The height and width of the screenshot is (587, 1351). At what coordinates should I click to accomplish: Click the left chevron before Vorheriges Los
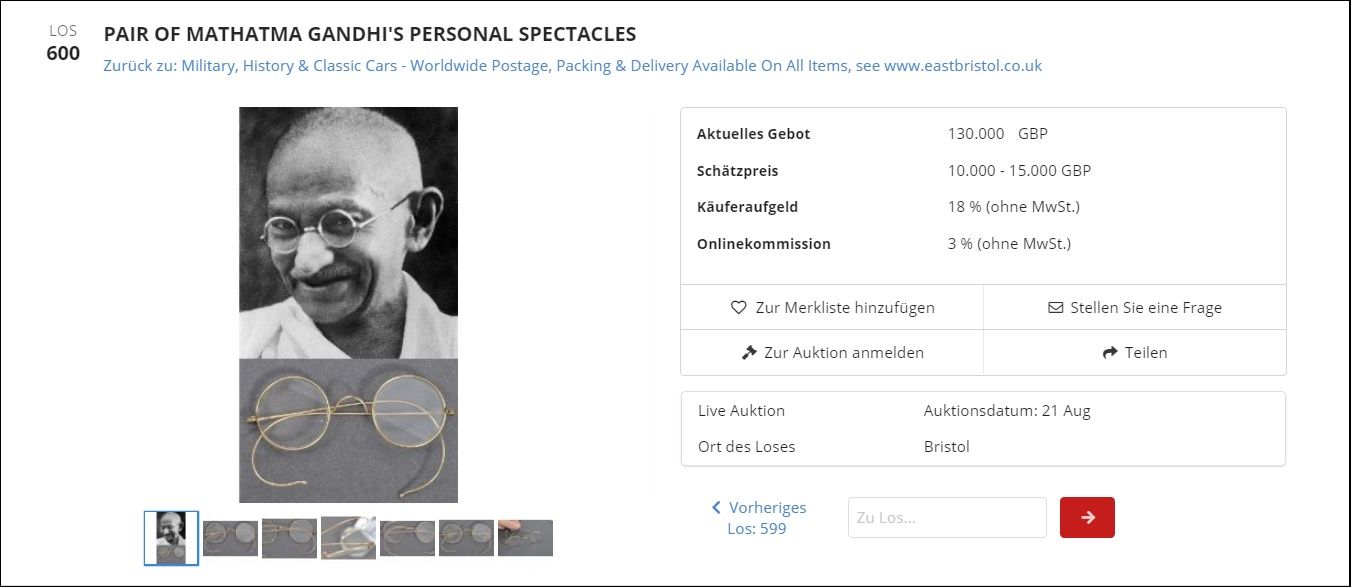[x=716, y=508]
